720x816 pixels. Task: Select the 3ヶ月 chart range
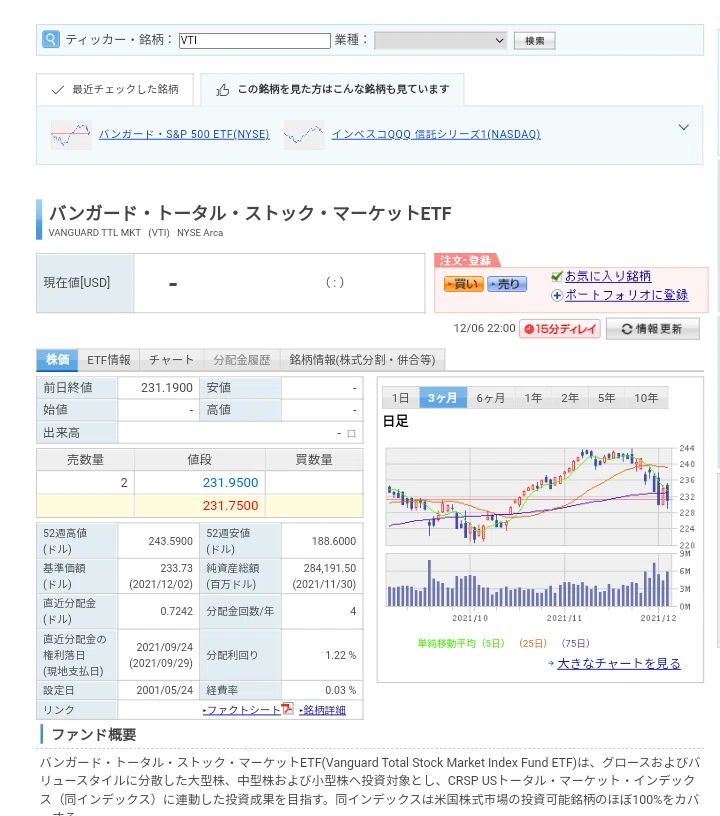click(443, 398)
